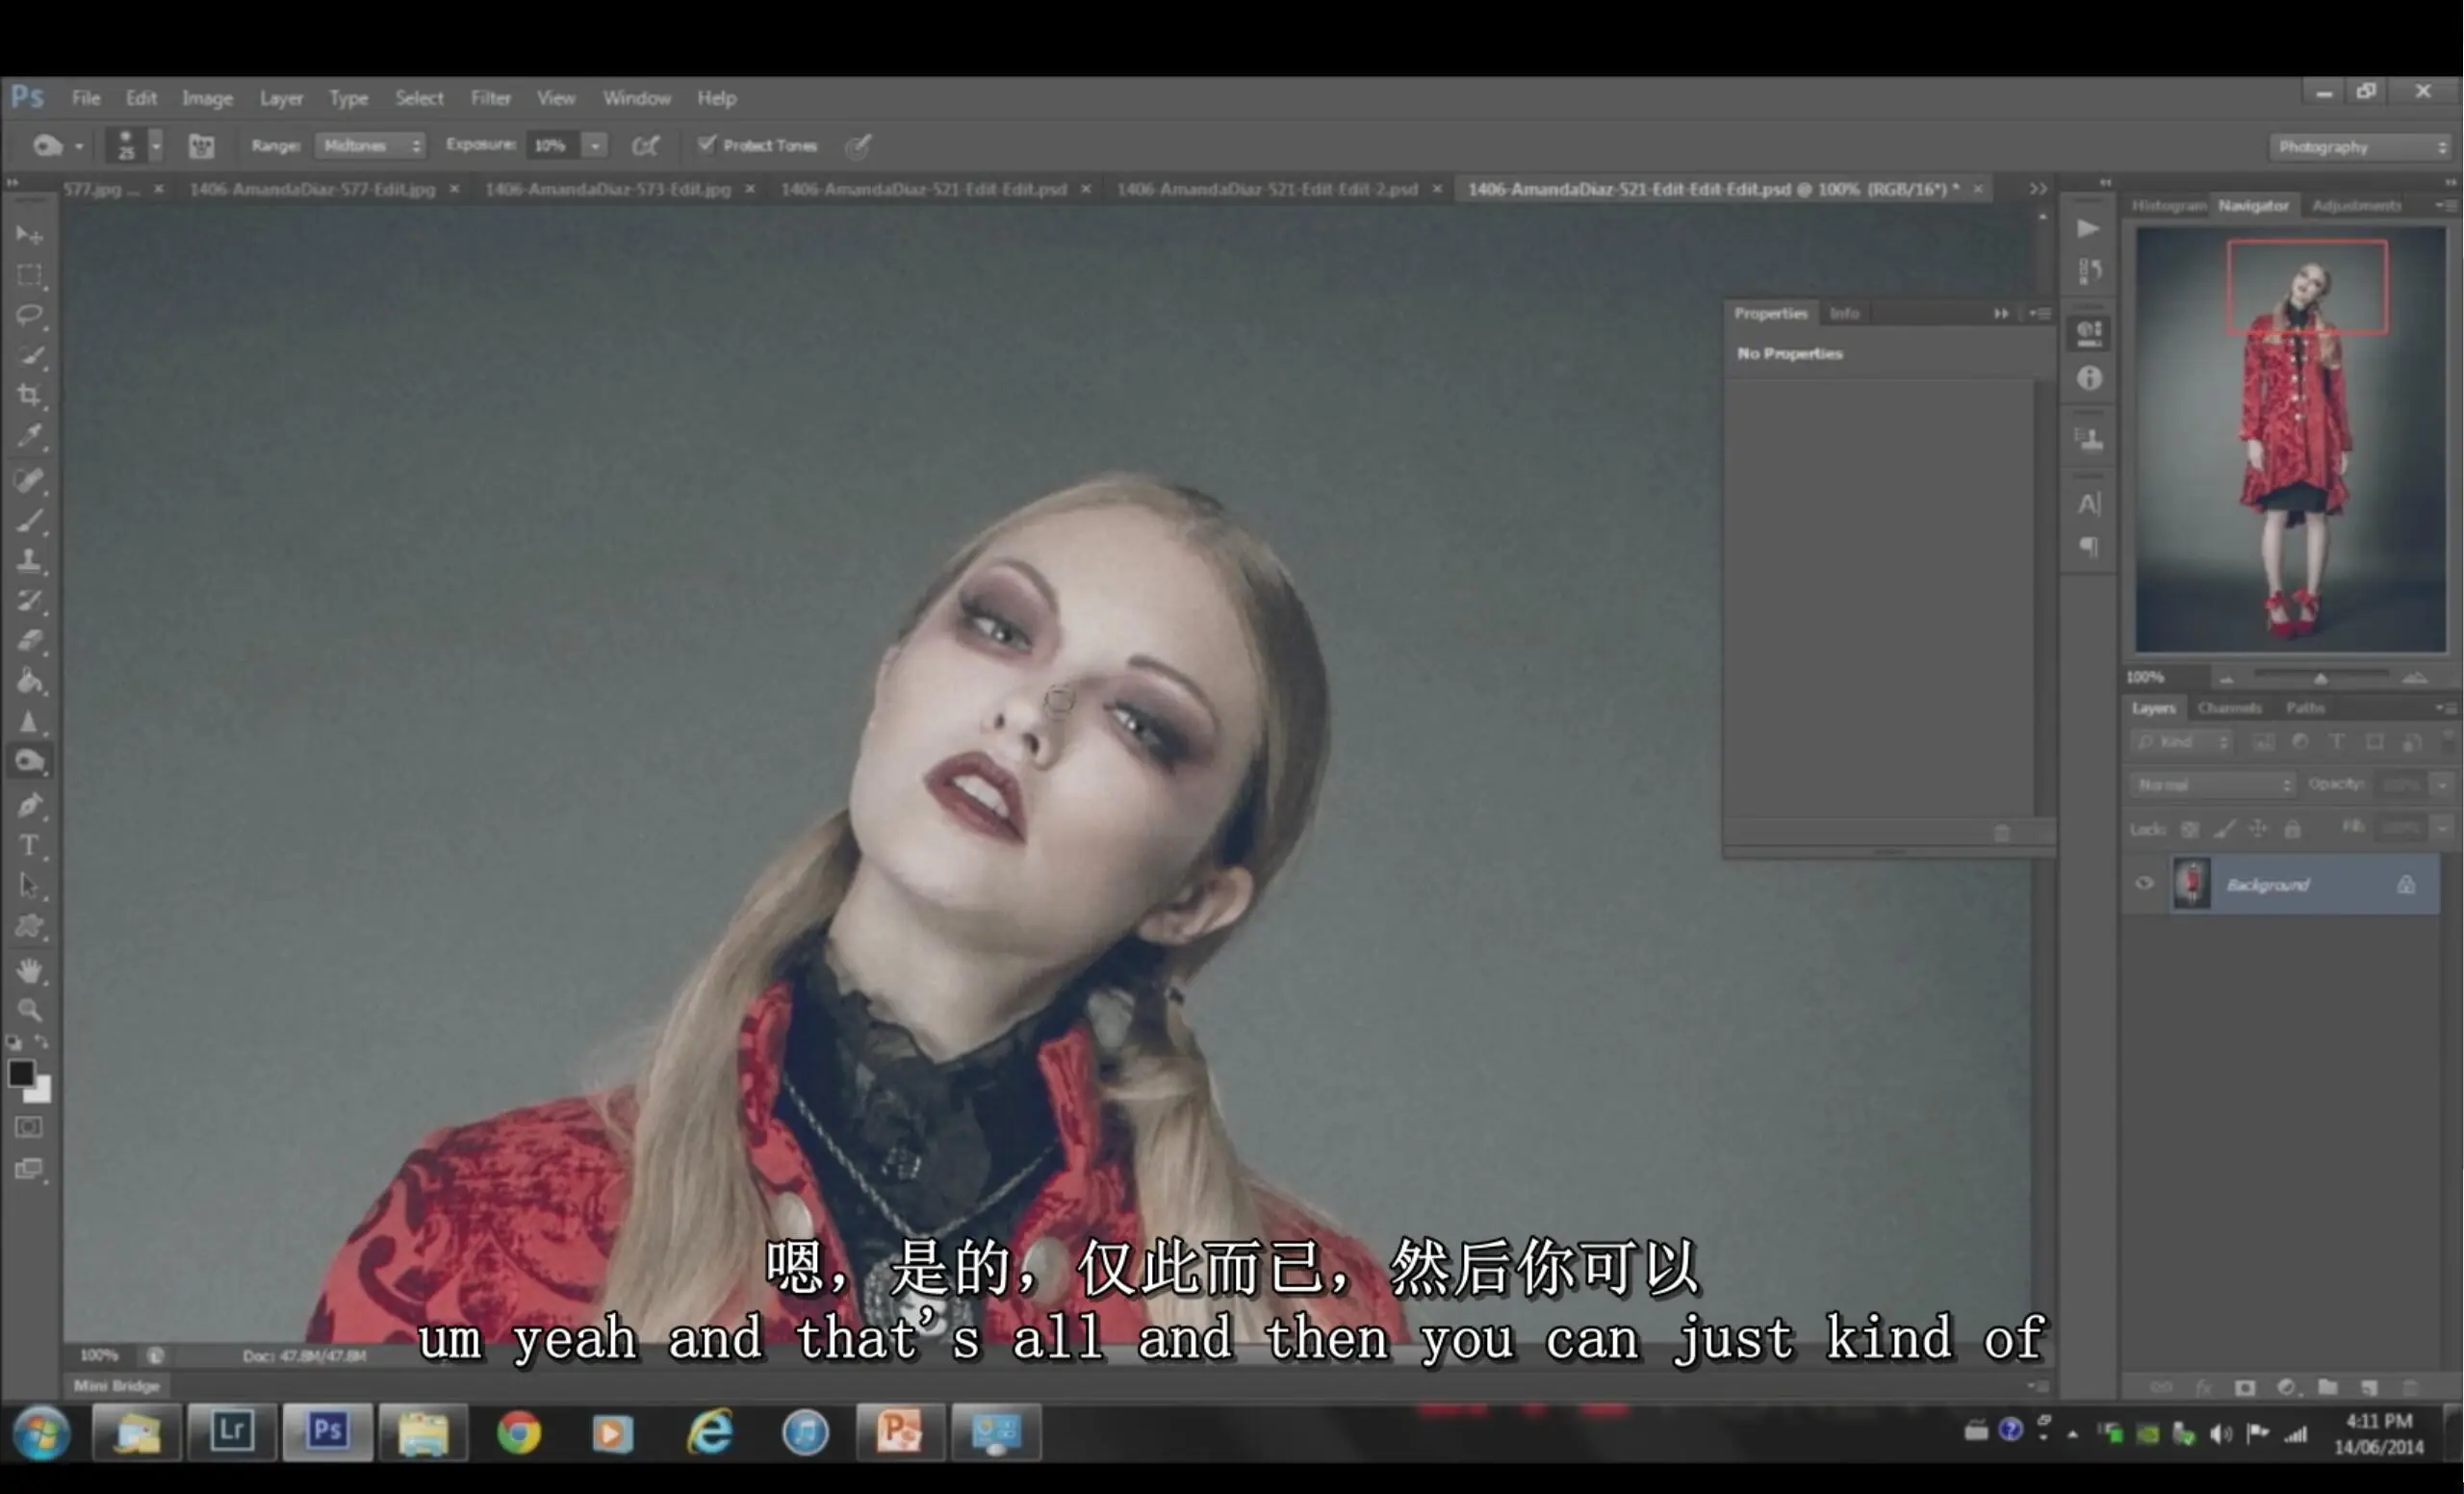The height and width of the screenshot is (1494, 2464).
Task: Select the Dodge tool in toolbar
Action: point(29,763)
